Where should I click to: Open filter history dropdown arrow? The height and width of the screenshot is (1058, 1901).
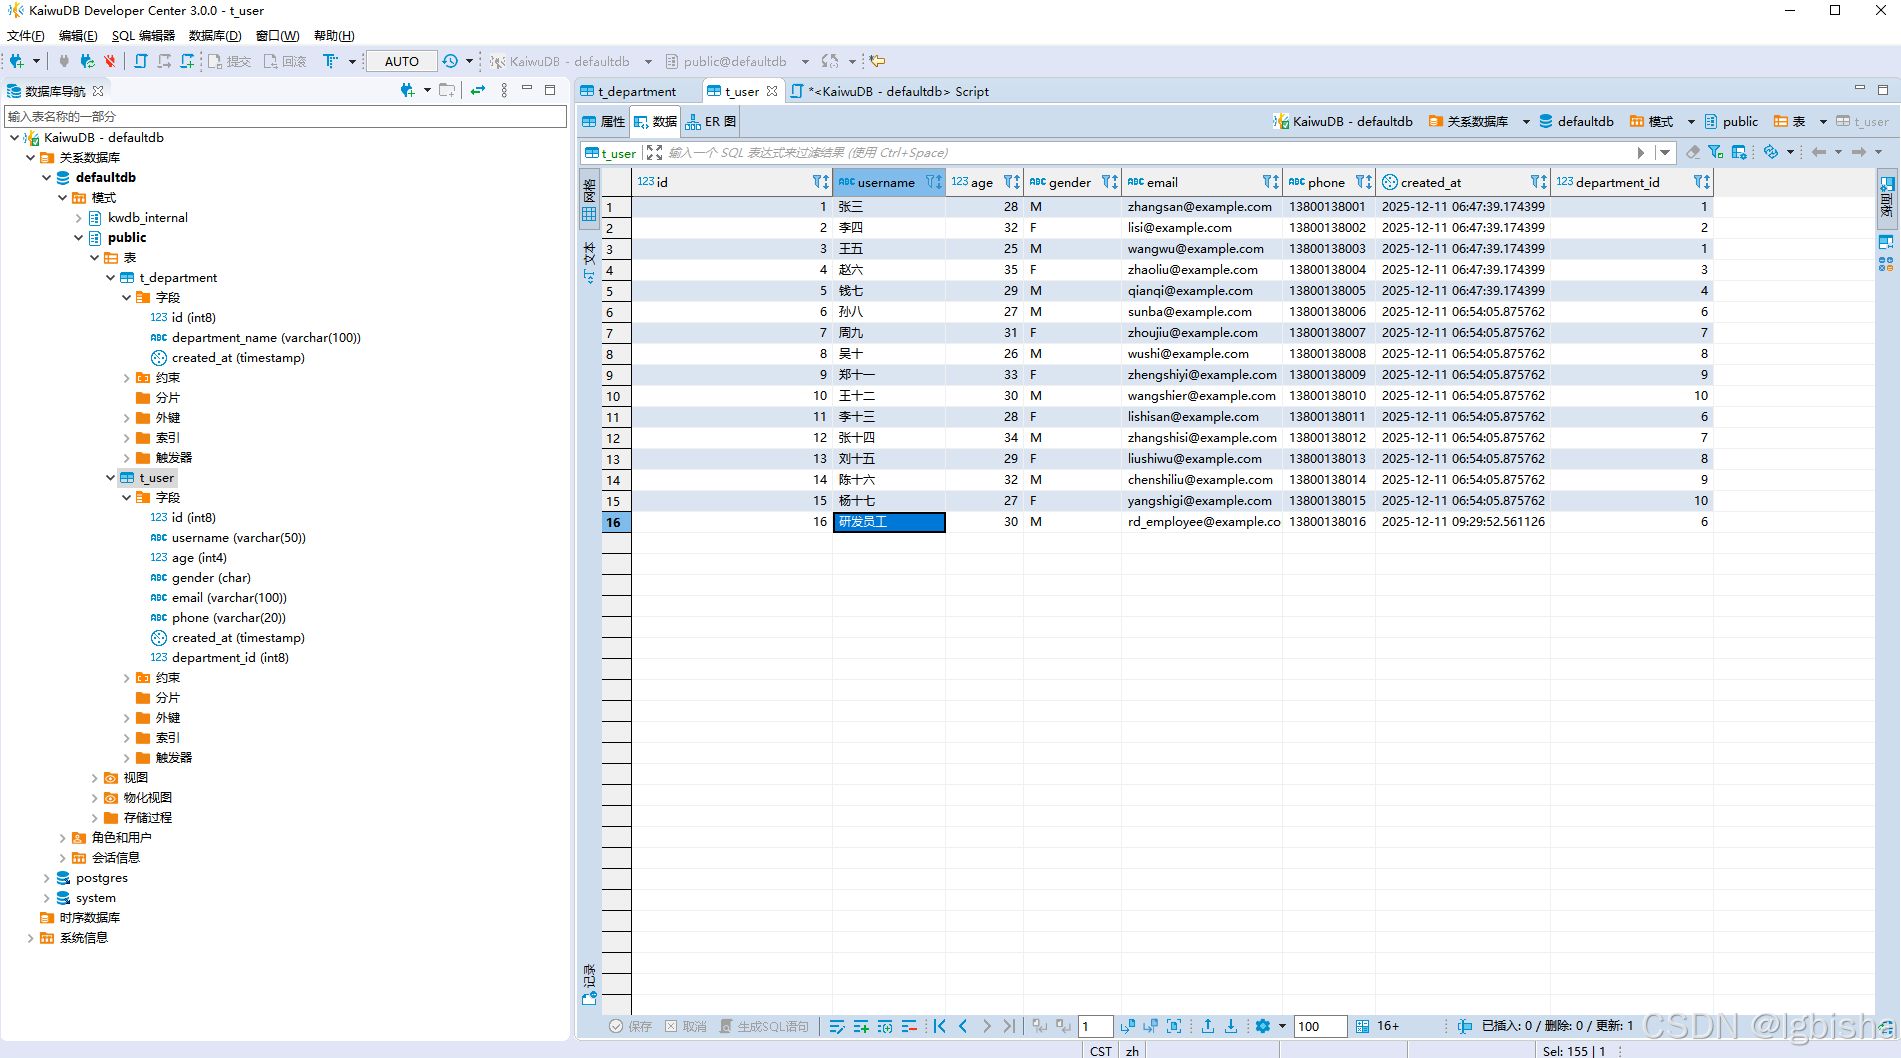coord(1665,152)
